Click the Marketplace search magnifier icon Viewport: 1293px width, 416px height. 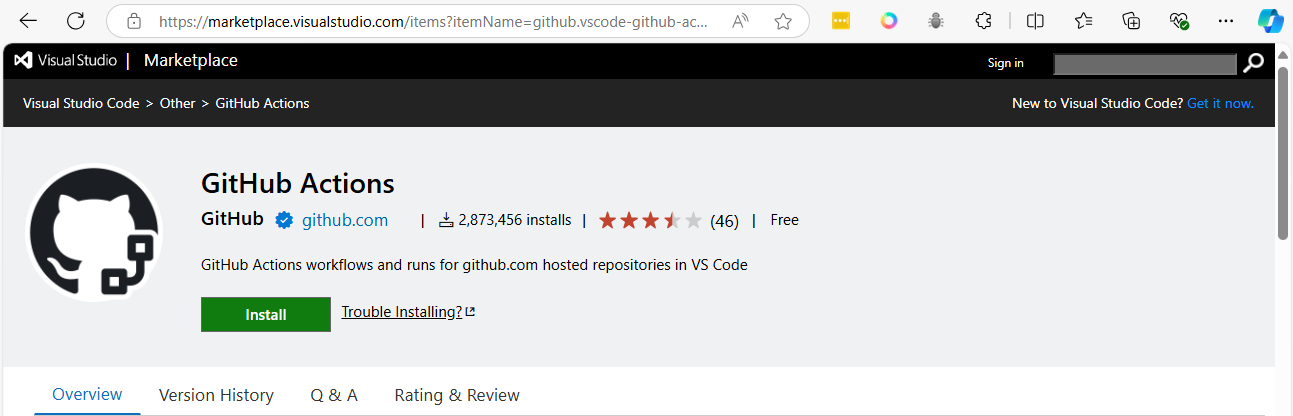(1254, 63)
